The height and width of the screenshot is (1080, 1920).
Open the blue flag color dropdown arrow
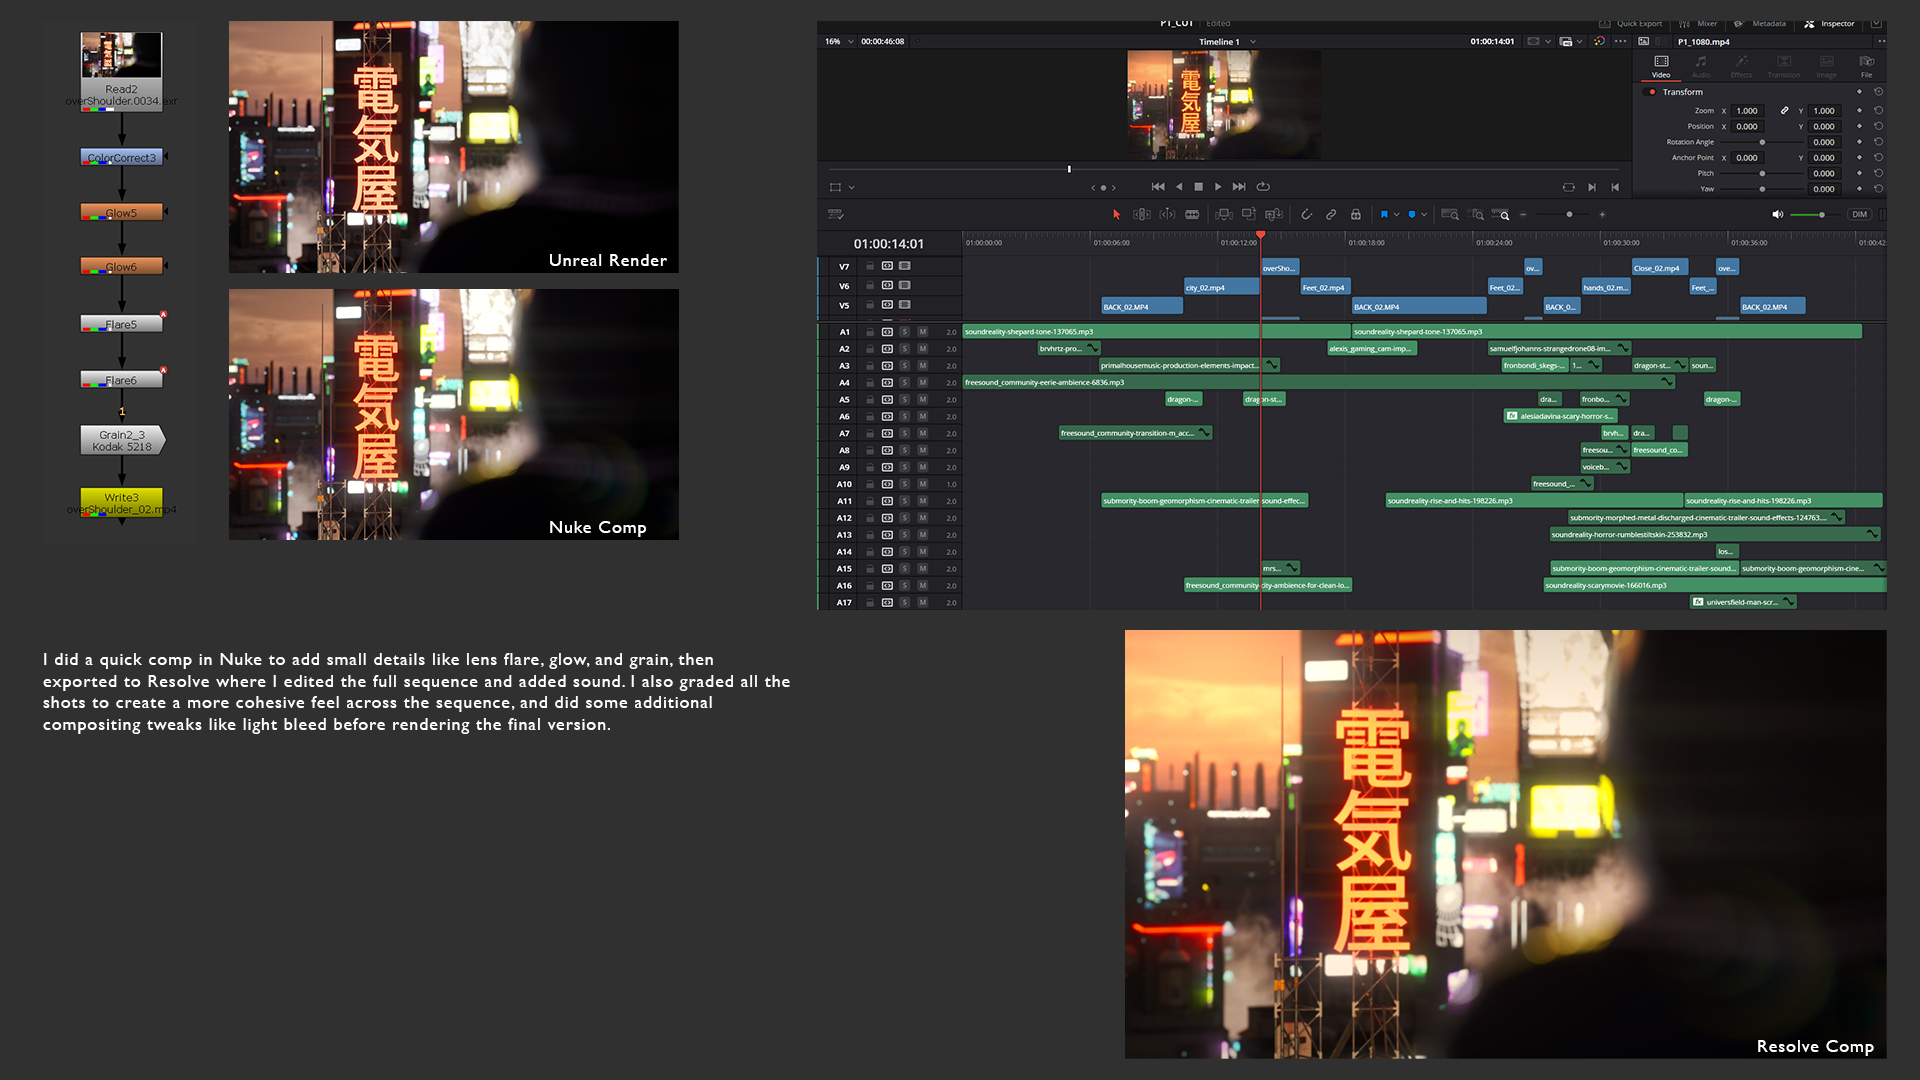point(1397,215)
